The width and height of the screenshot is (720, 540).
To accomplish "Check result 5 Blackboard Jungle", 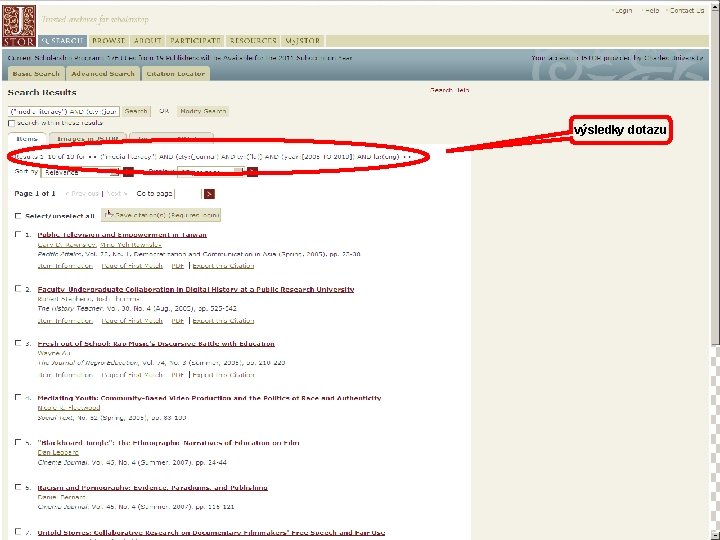I will click(x=18, y=442).
